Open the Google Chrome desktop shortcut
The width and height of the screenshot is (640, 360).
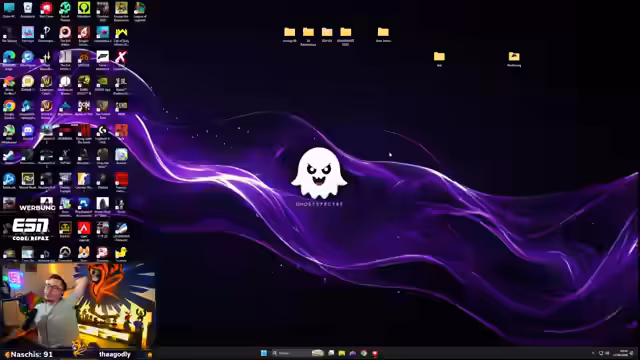click(9, 109)
